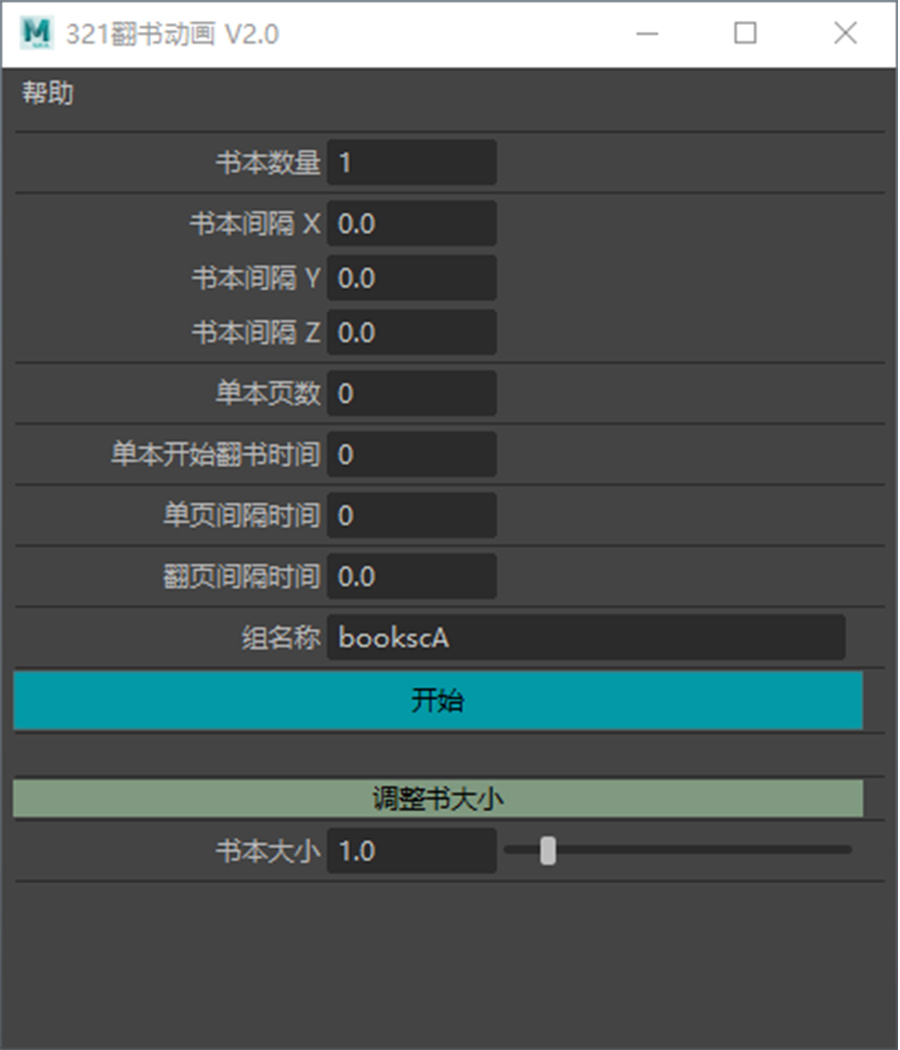Click the 单页间隔时间 input box
This screenshot has width=900, height=1050.
[411, 516]
